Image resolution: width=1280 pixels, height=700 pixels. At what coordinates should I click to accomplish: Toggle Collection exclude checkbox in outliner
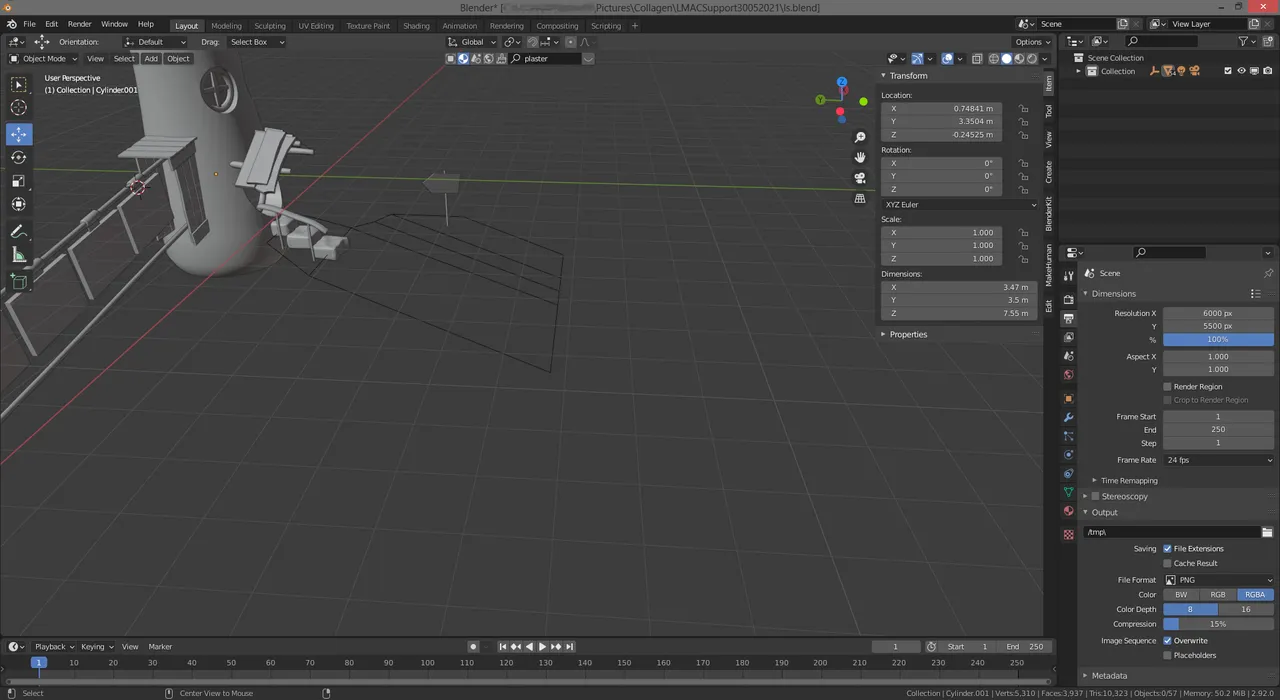click(1228, 71)
